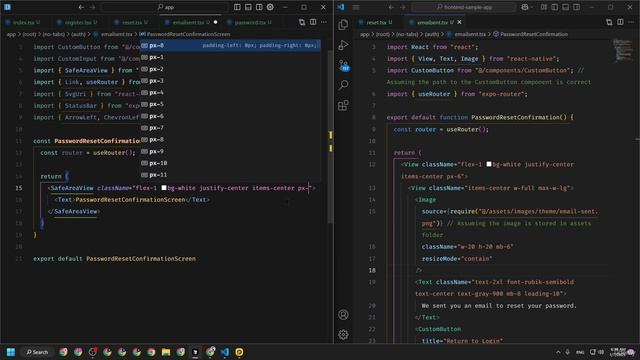Open more actions in right editor toolbar

[x=631, y=22]
